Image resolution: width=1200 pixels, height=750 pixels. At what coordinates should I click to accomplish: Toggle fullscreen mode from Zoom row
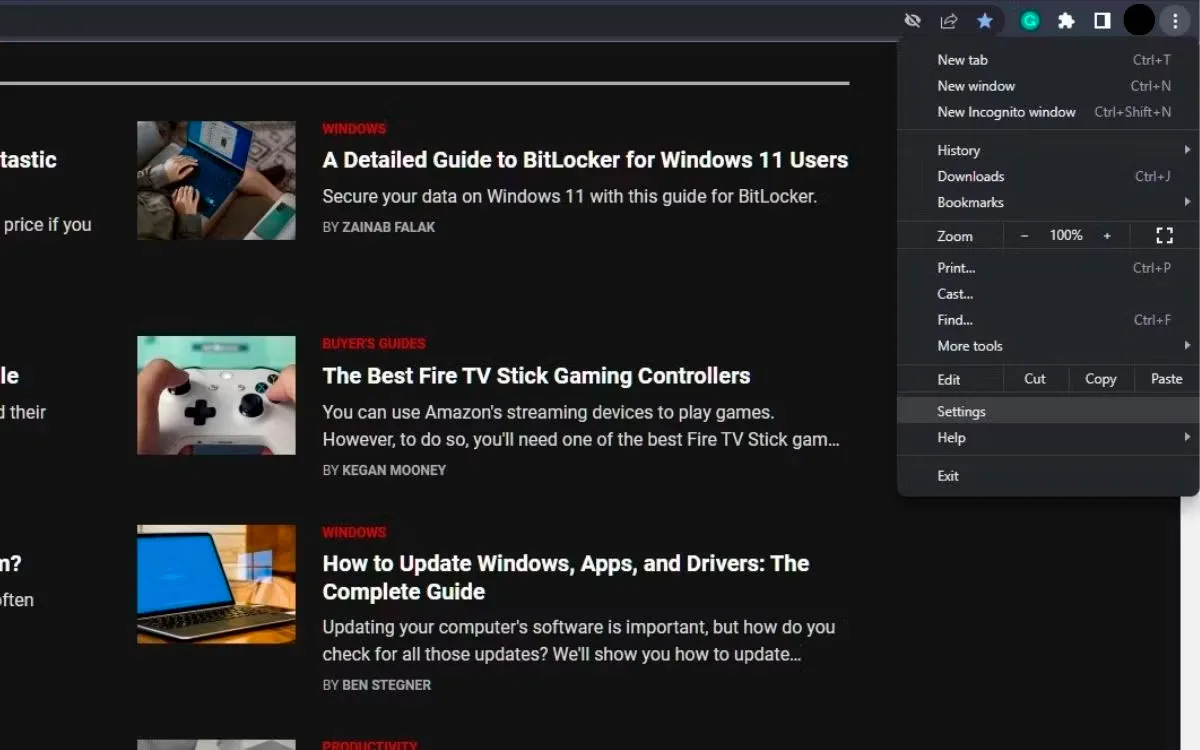(1164, 236)
